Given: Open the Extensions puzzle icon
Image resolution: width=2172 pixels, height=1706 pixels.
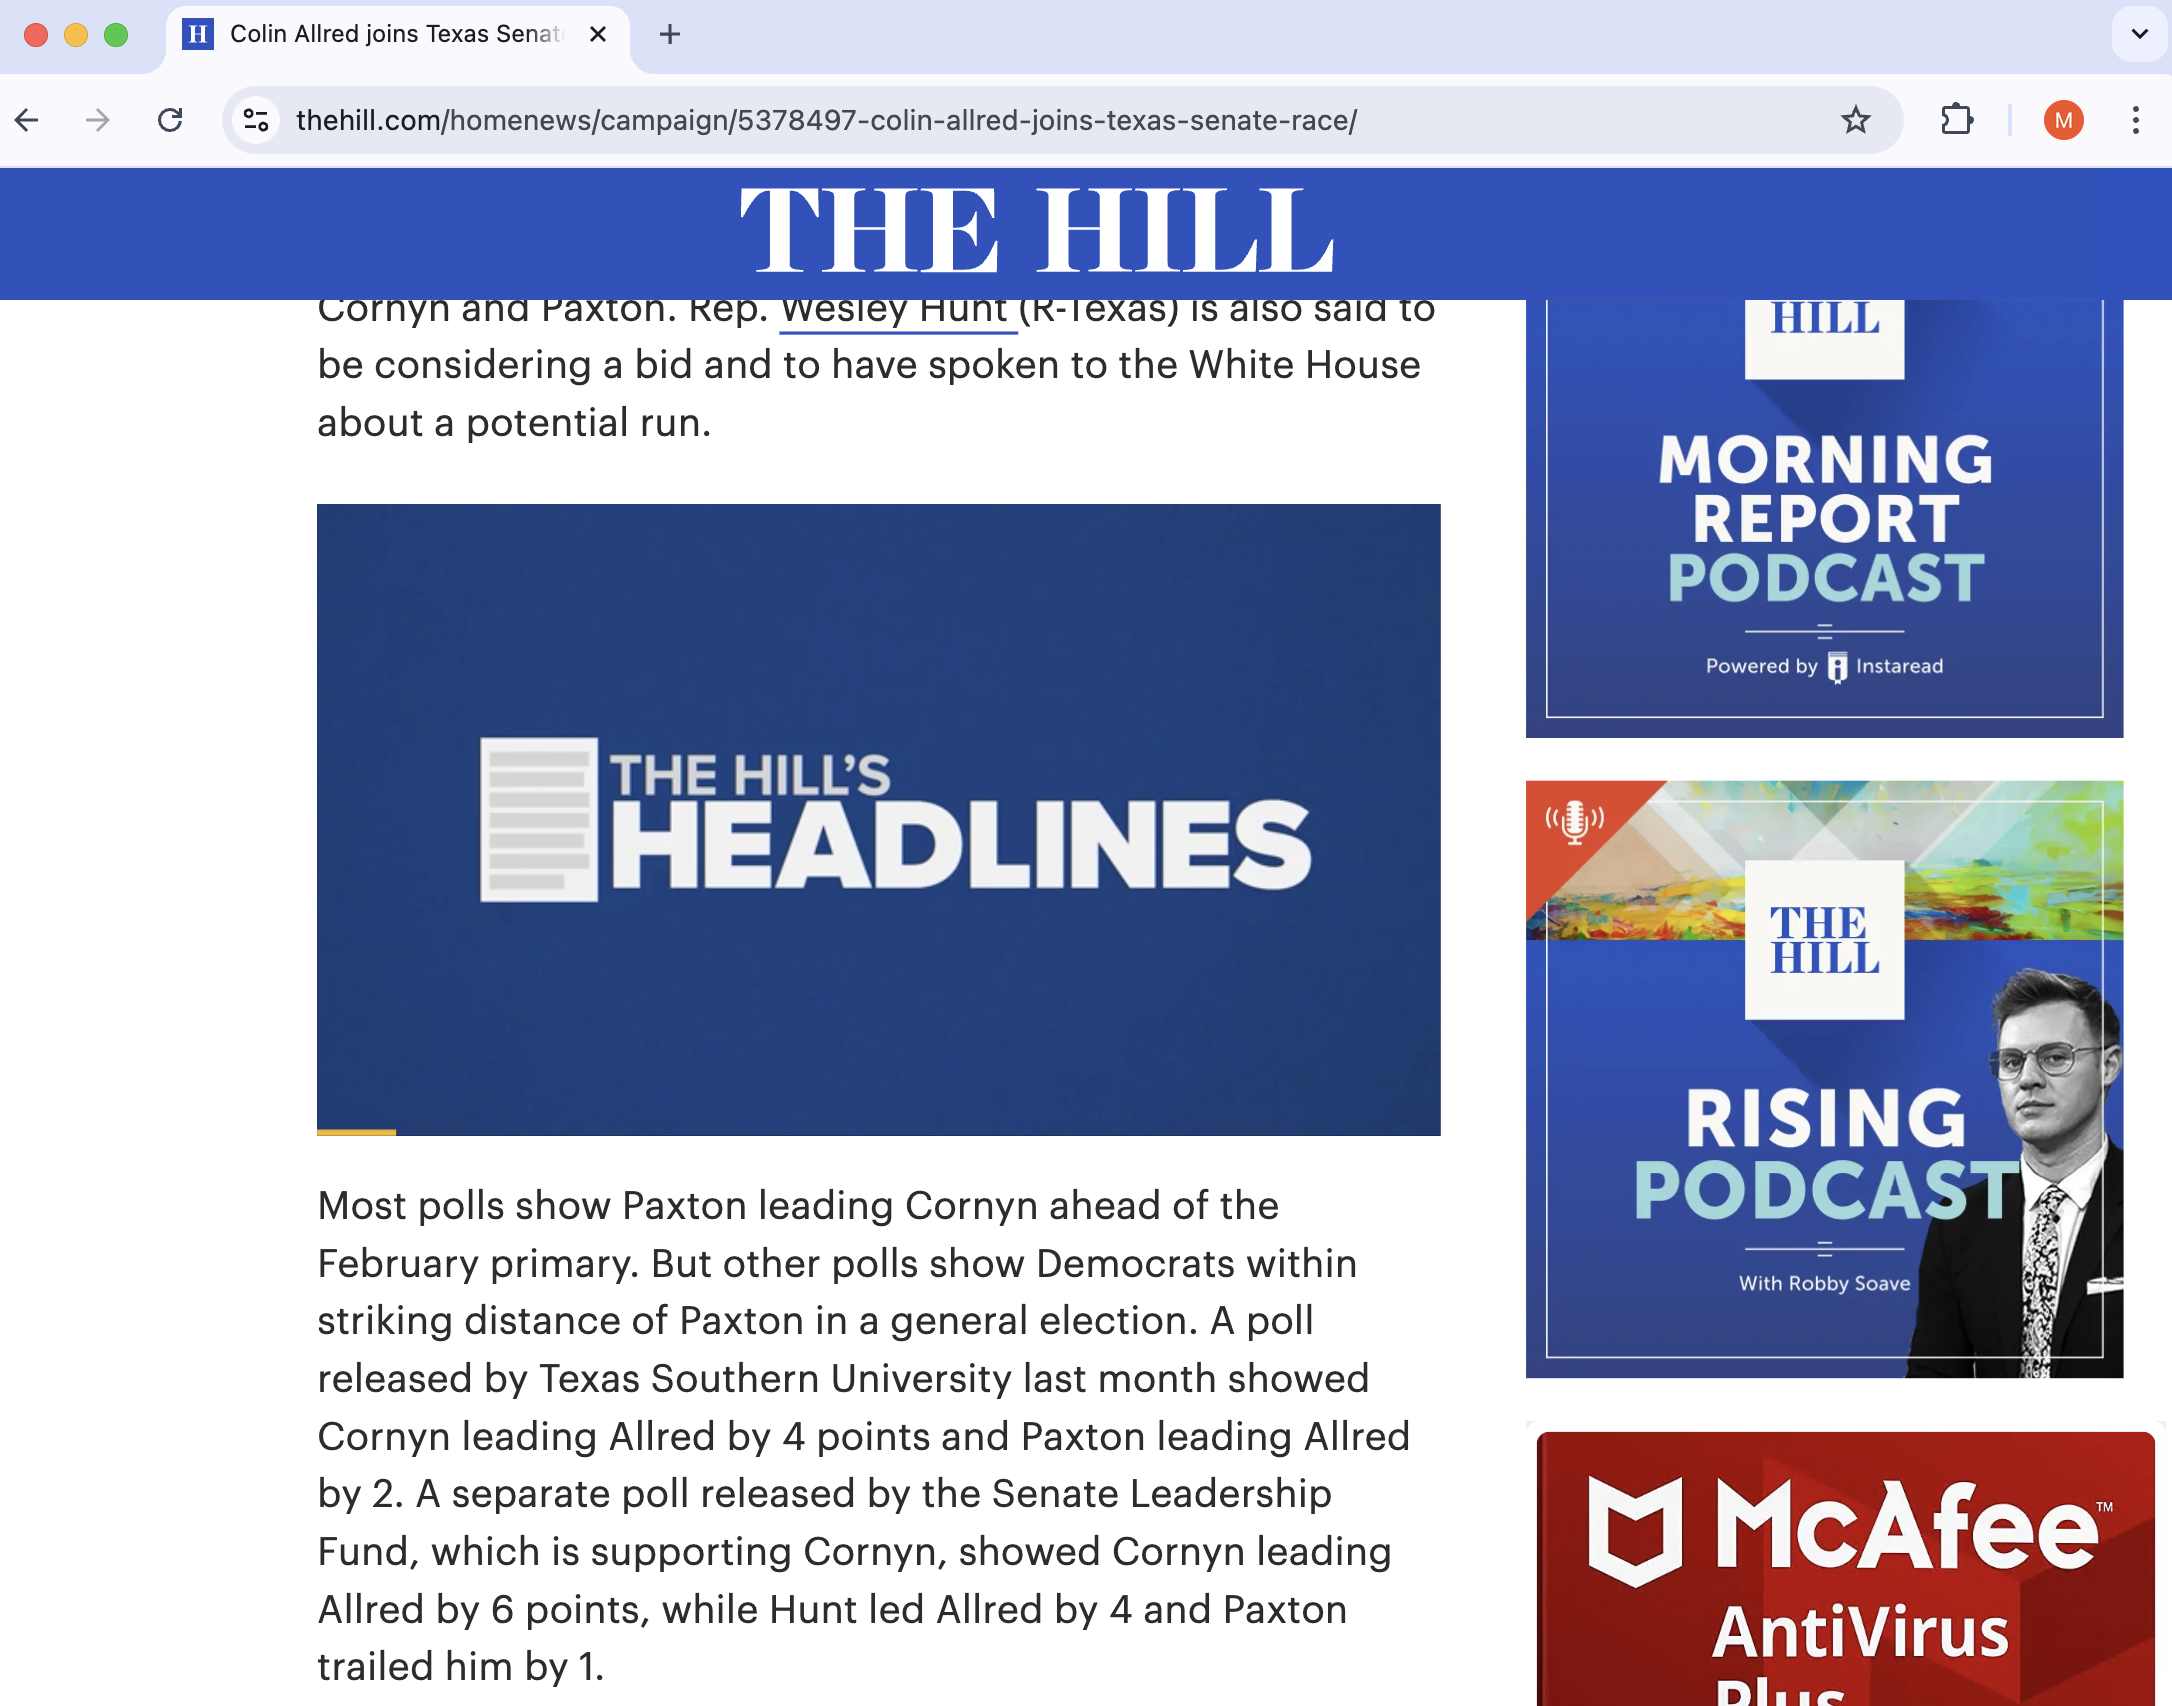Looking at the screenshot, I should pyautogui.click(x=1956, y=120).
